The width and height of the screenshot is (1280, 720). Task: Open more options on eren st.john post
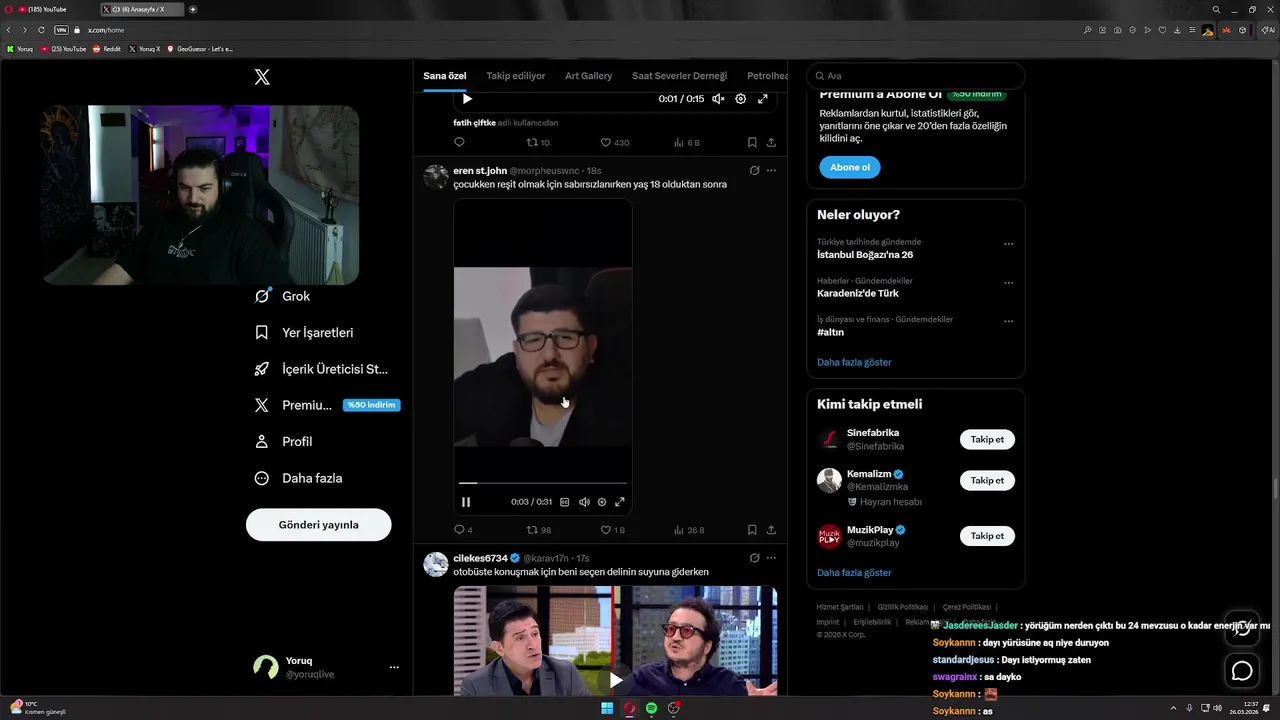(x=771, y=171)
